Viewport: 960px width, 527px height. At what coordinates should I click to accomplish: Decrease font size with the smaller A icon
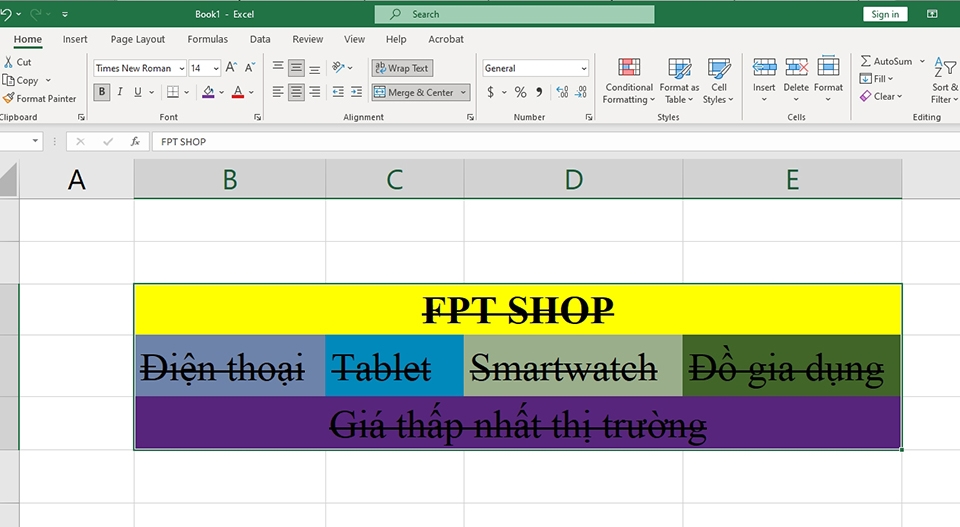[x=249, y=67]
